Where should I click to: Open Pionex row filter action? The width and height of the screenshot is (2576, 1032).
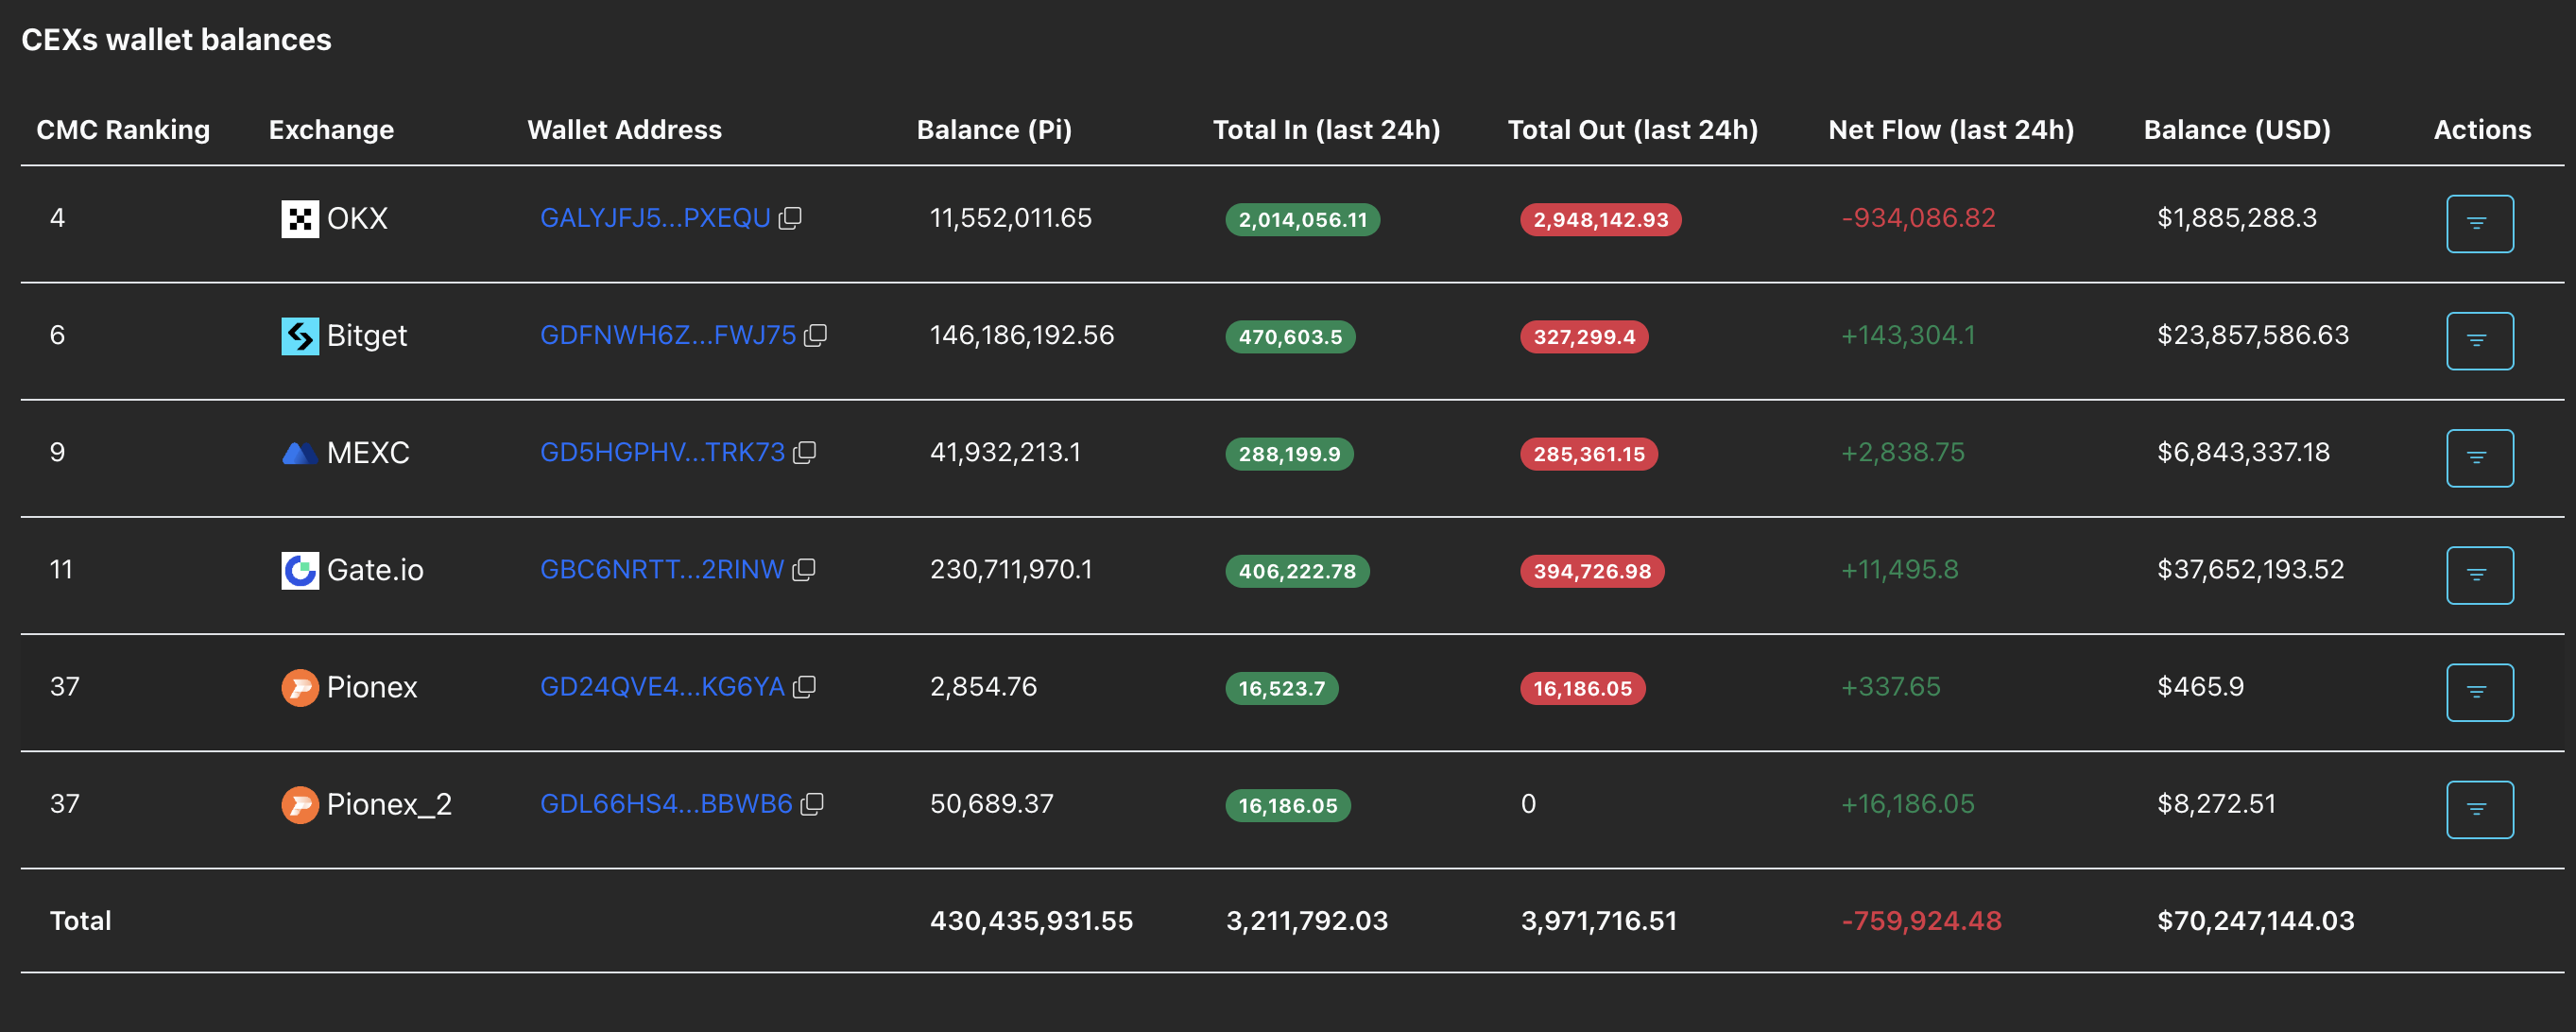tap(2478, 692)
